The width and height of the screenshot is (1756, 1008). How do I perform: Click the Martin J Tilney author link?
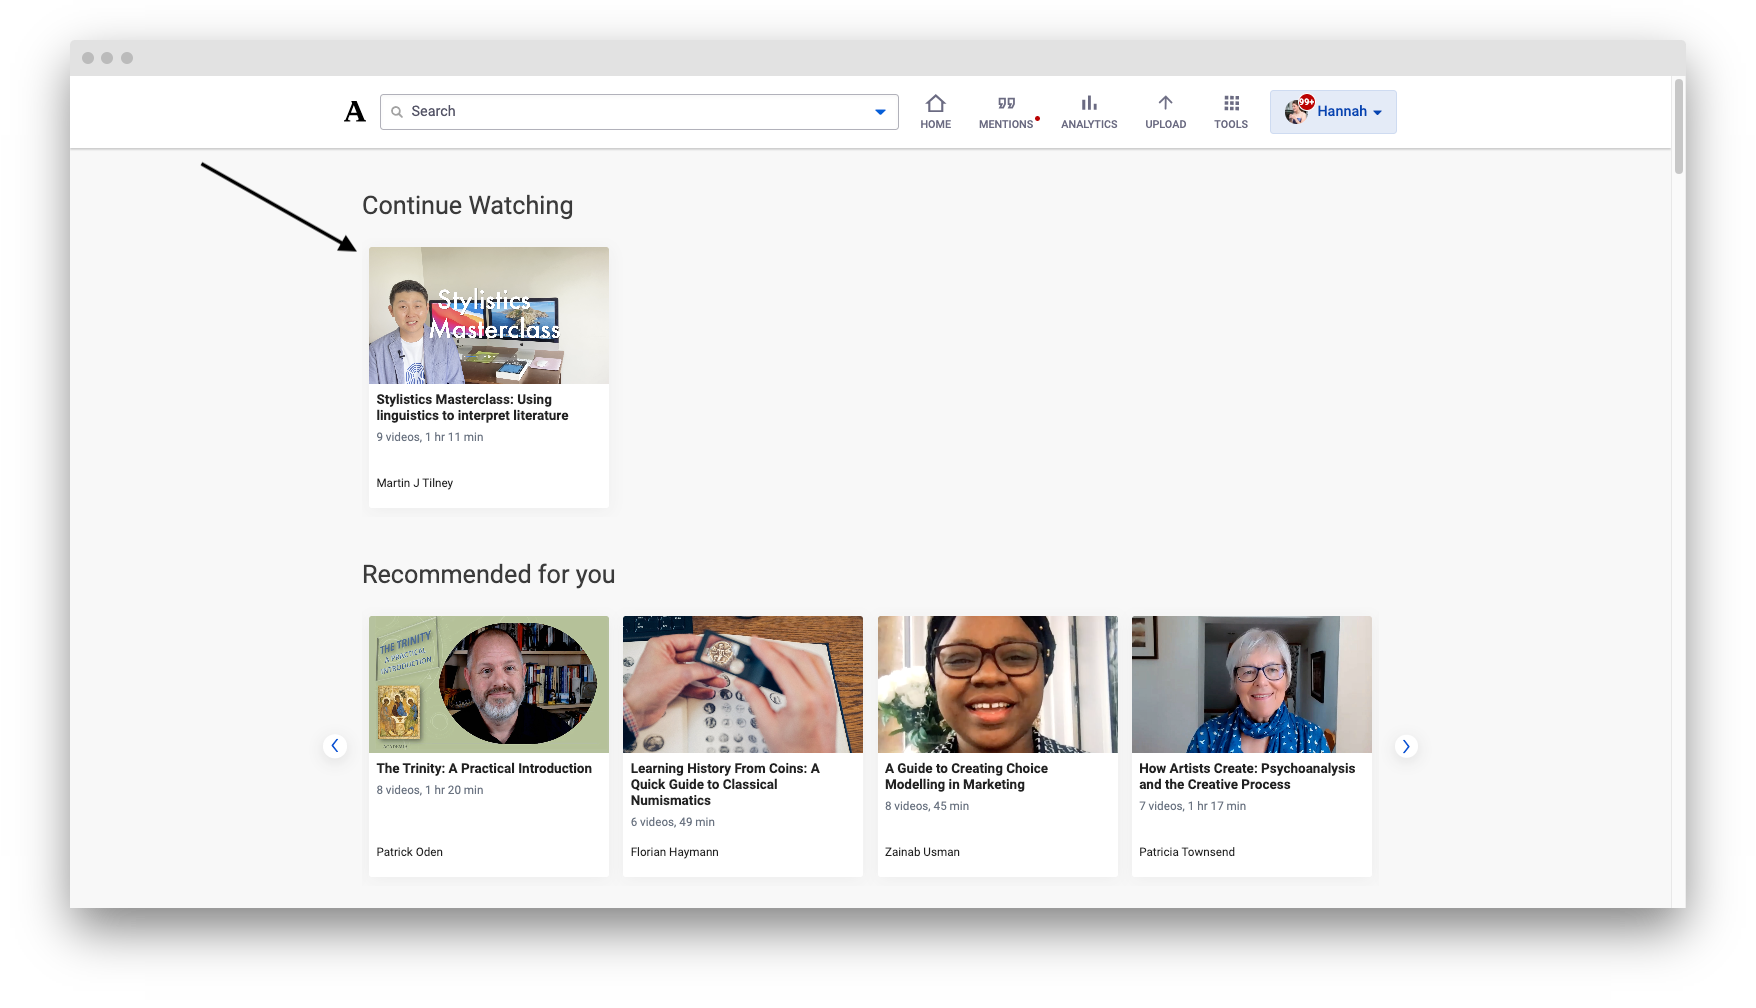point(414,482)
